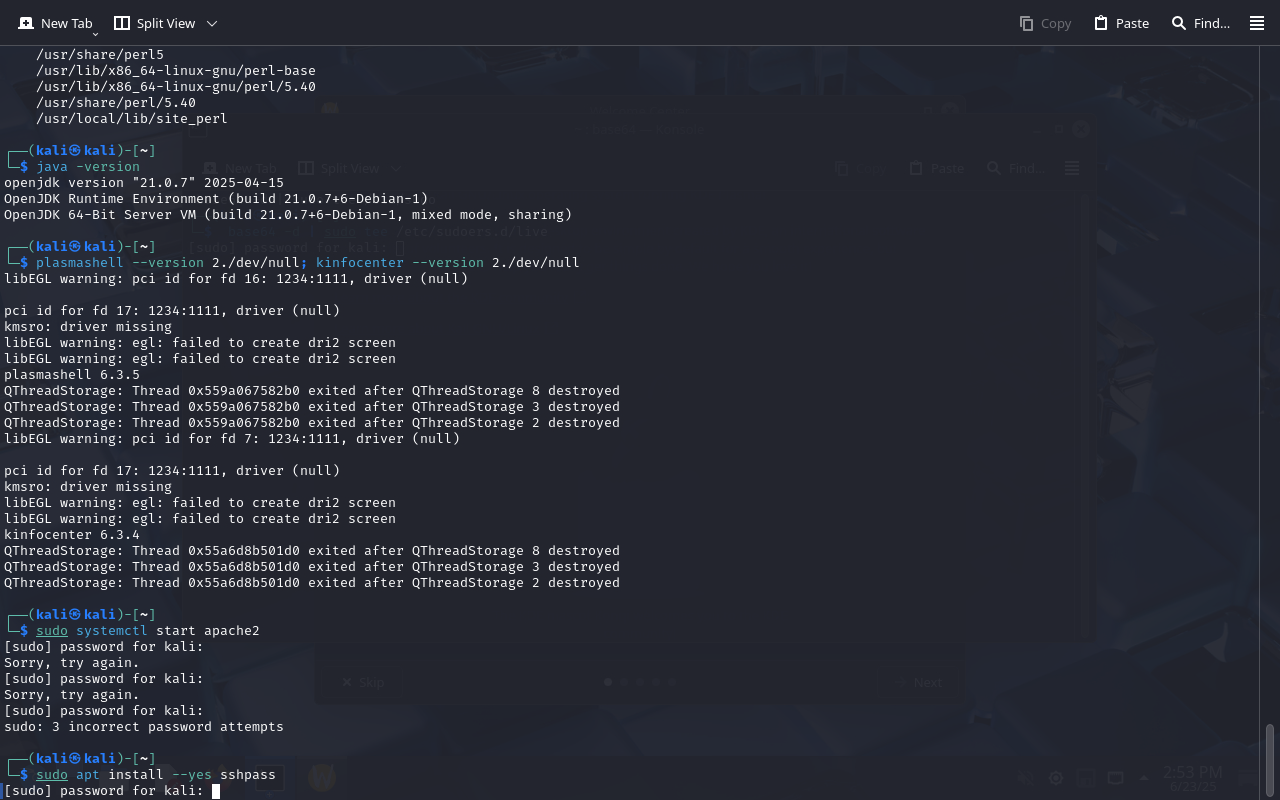
Task: Click the "sudo apt install --yes sshpass" command
Action: pos(156,775)
